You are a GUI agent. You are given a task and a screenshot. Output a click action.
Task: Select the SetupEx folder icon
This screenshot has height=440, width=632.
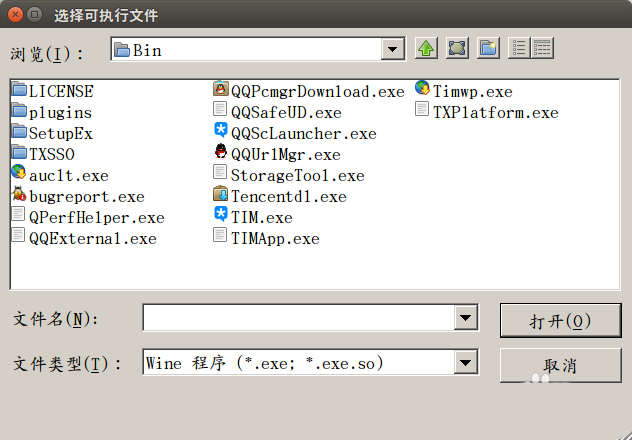[19, 131]
